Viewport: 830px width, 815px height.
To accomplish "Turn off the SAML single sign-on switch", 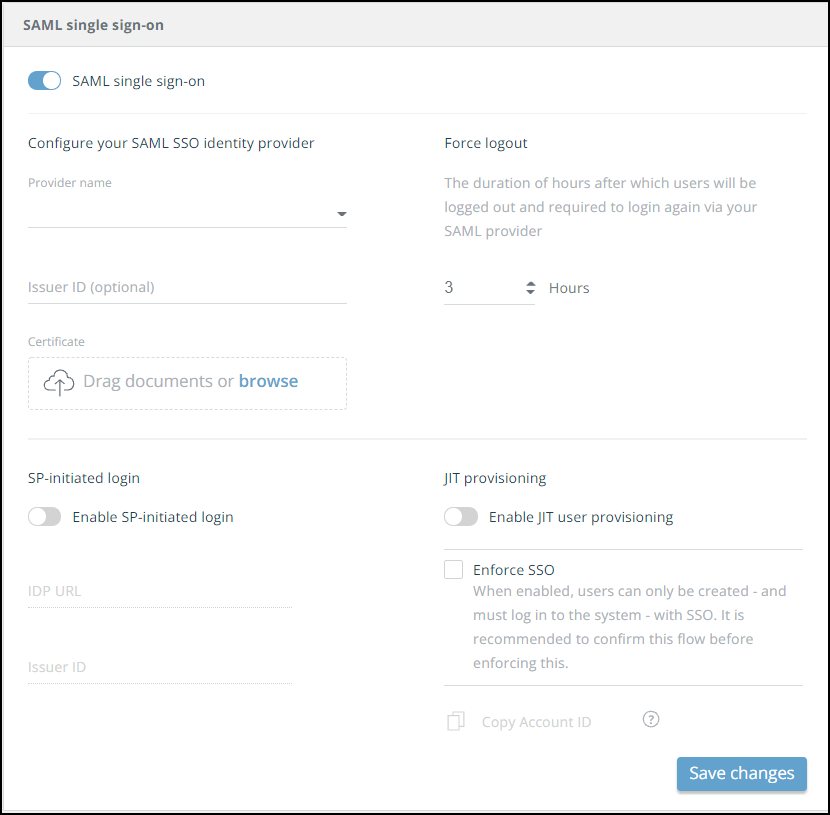I will pyautogui.click(x=45, y=81).
